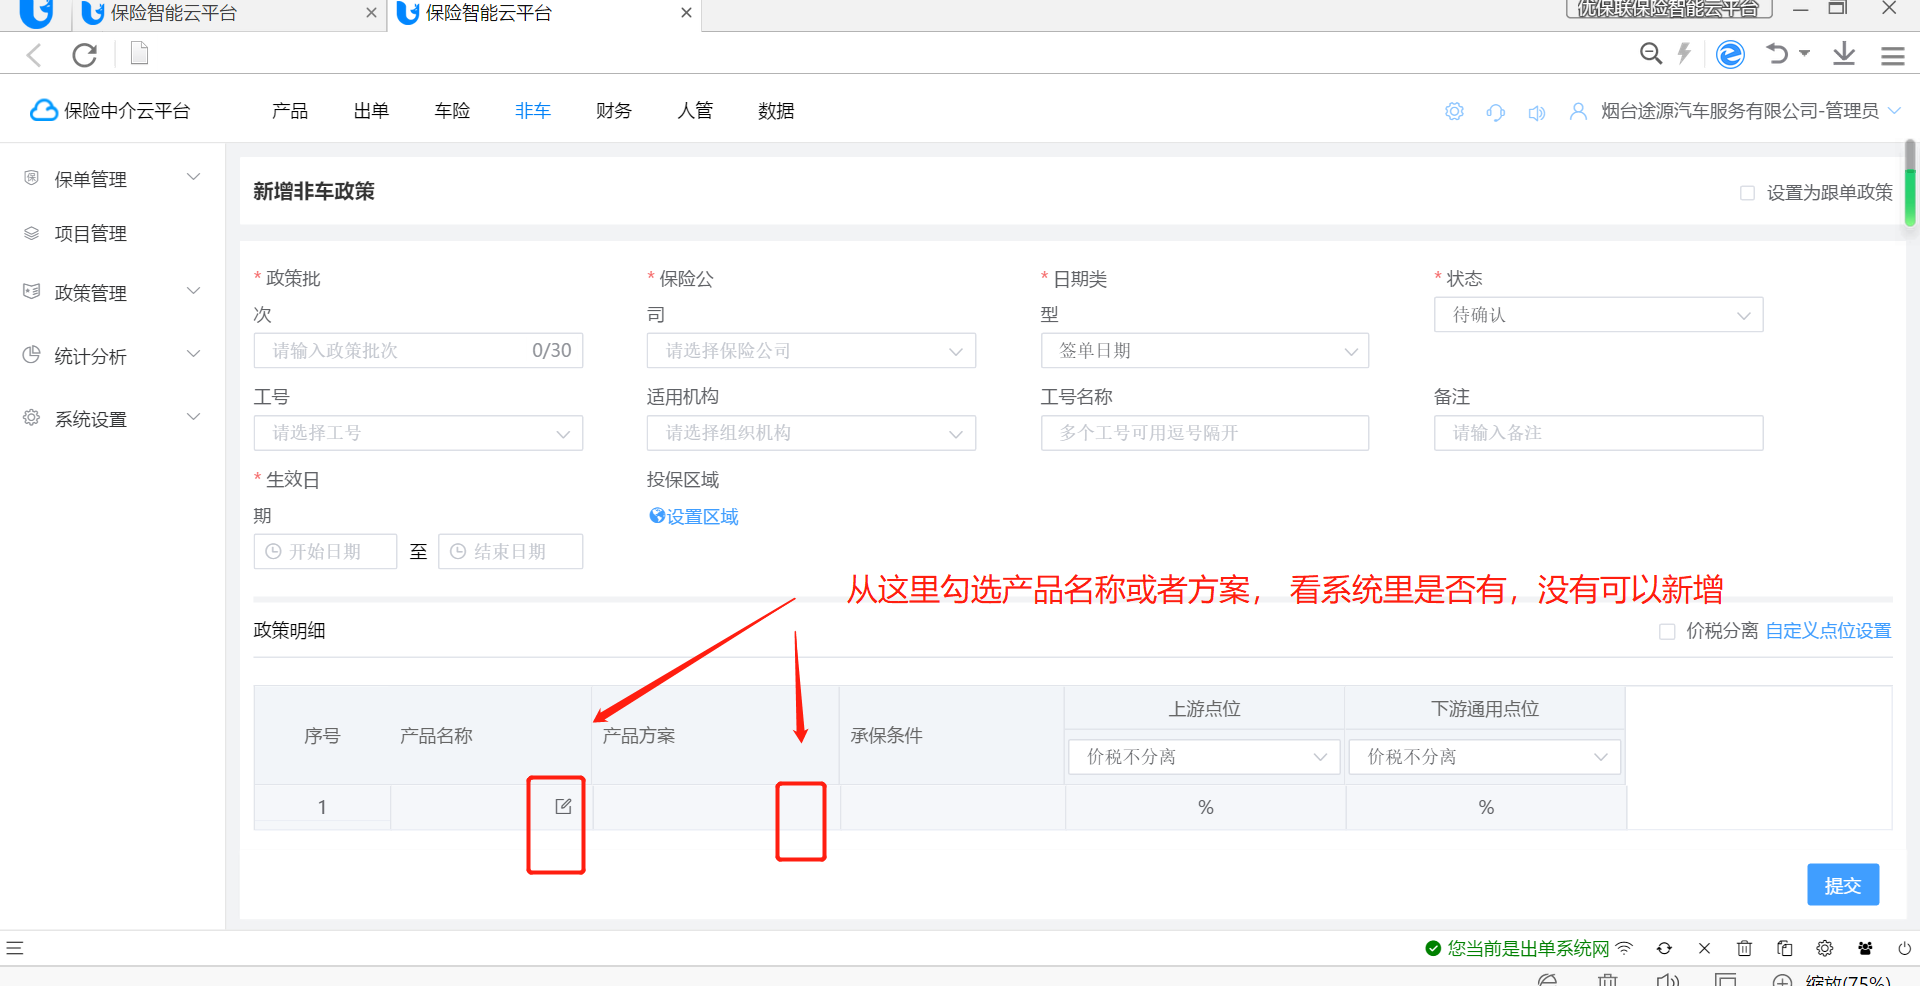Open 人管 top menu
Screen dimensions: 1920x986
[x=695, y=111]
